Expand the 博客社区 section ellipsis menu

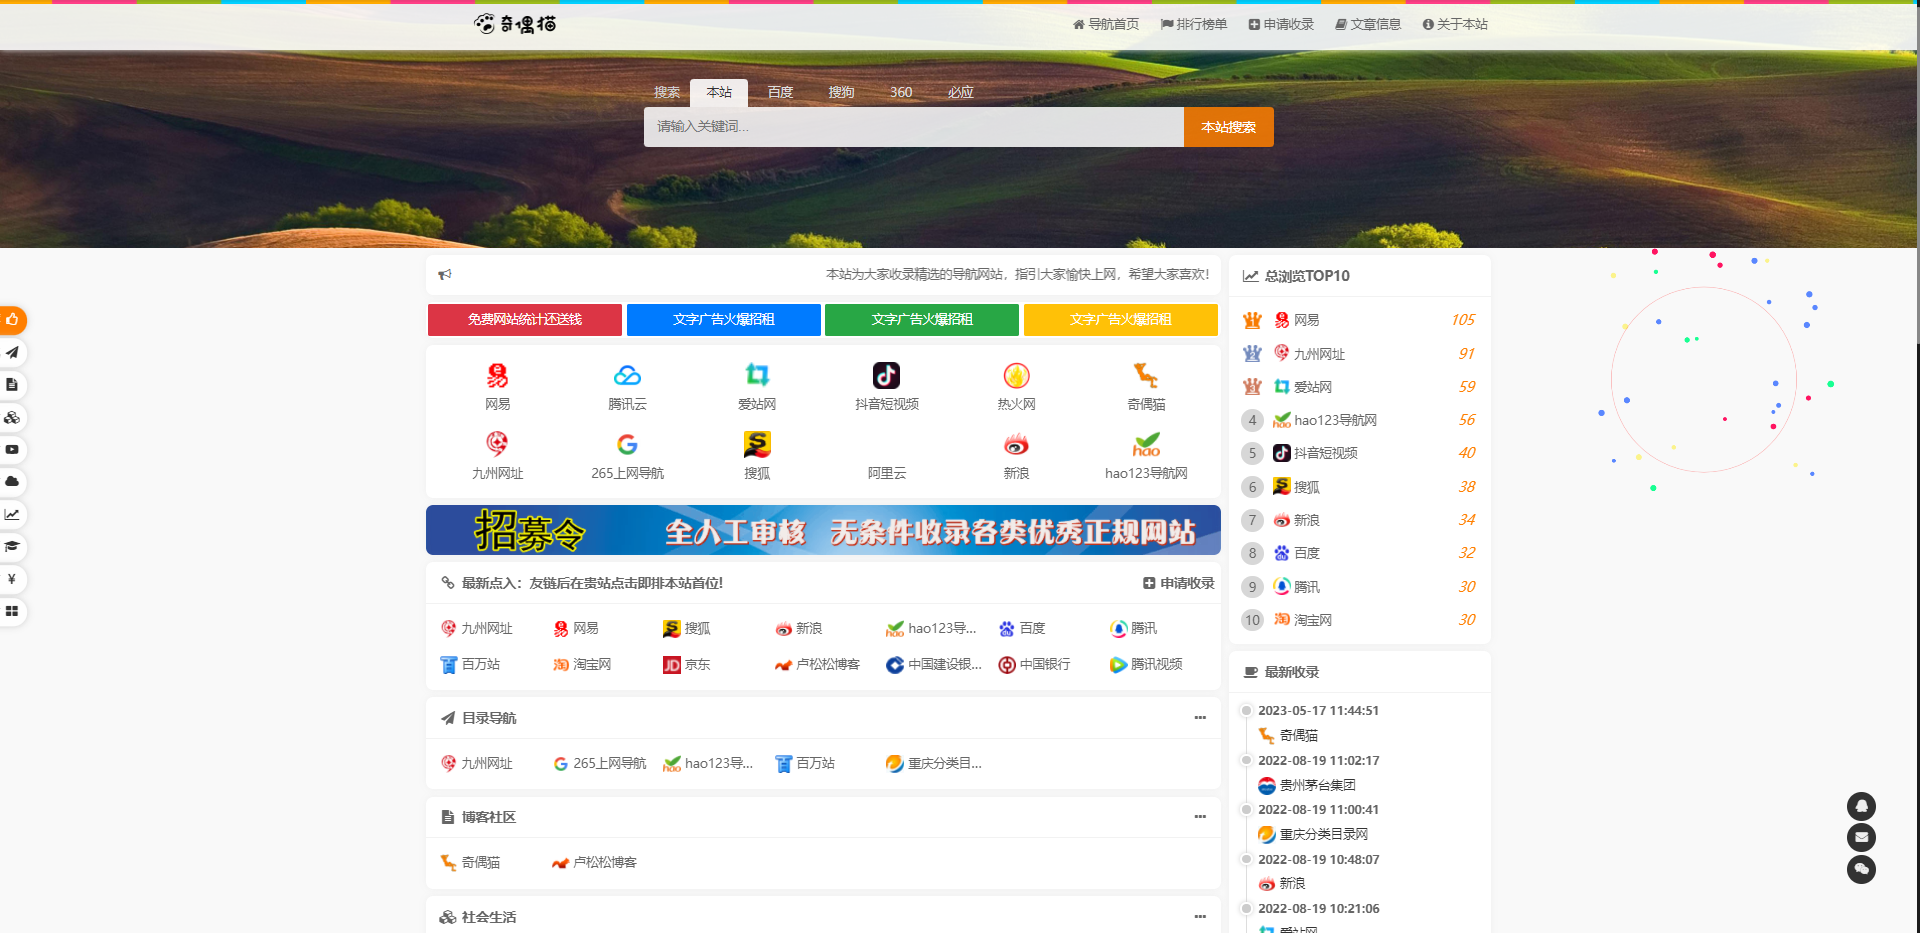click(x=1200, y=817)
